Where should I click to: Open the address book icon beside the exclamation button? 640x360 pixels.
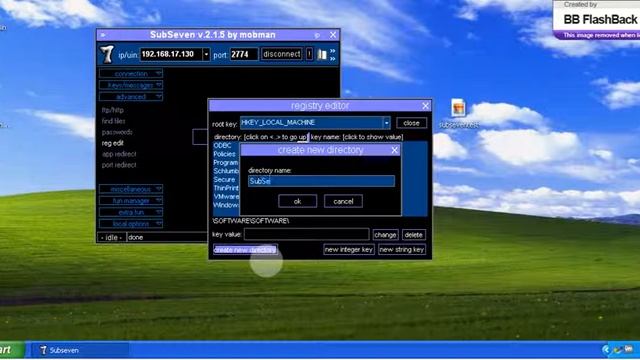click(x=322, y=54)
